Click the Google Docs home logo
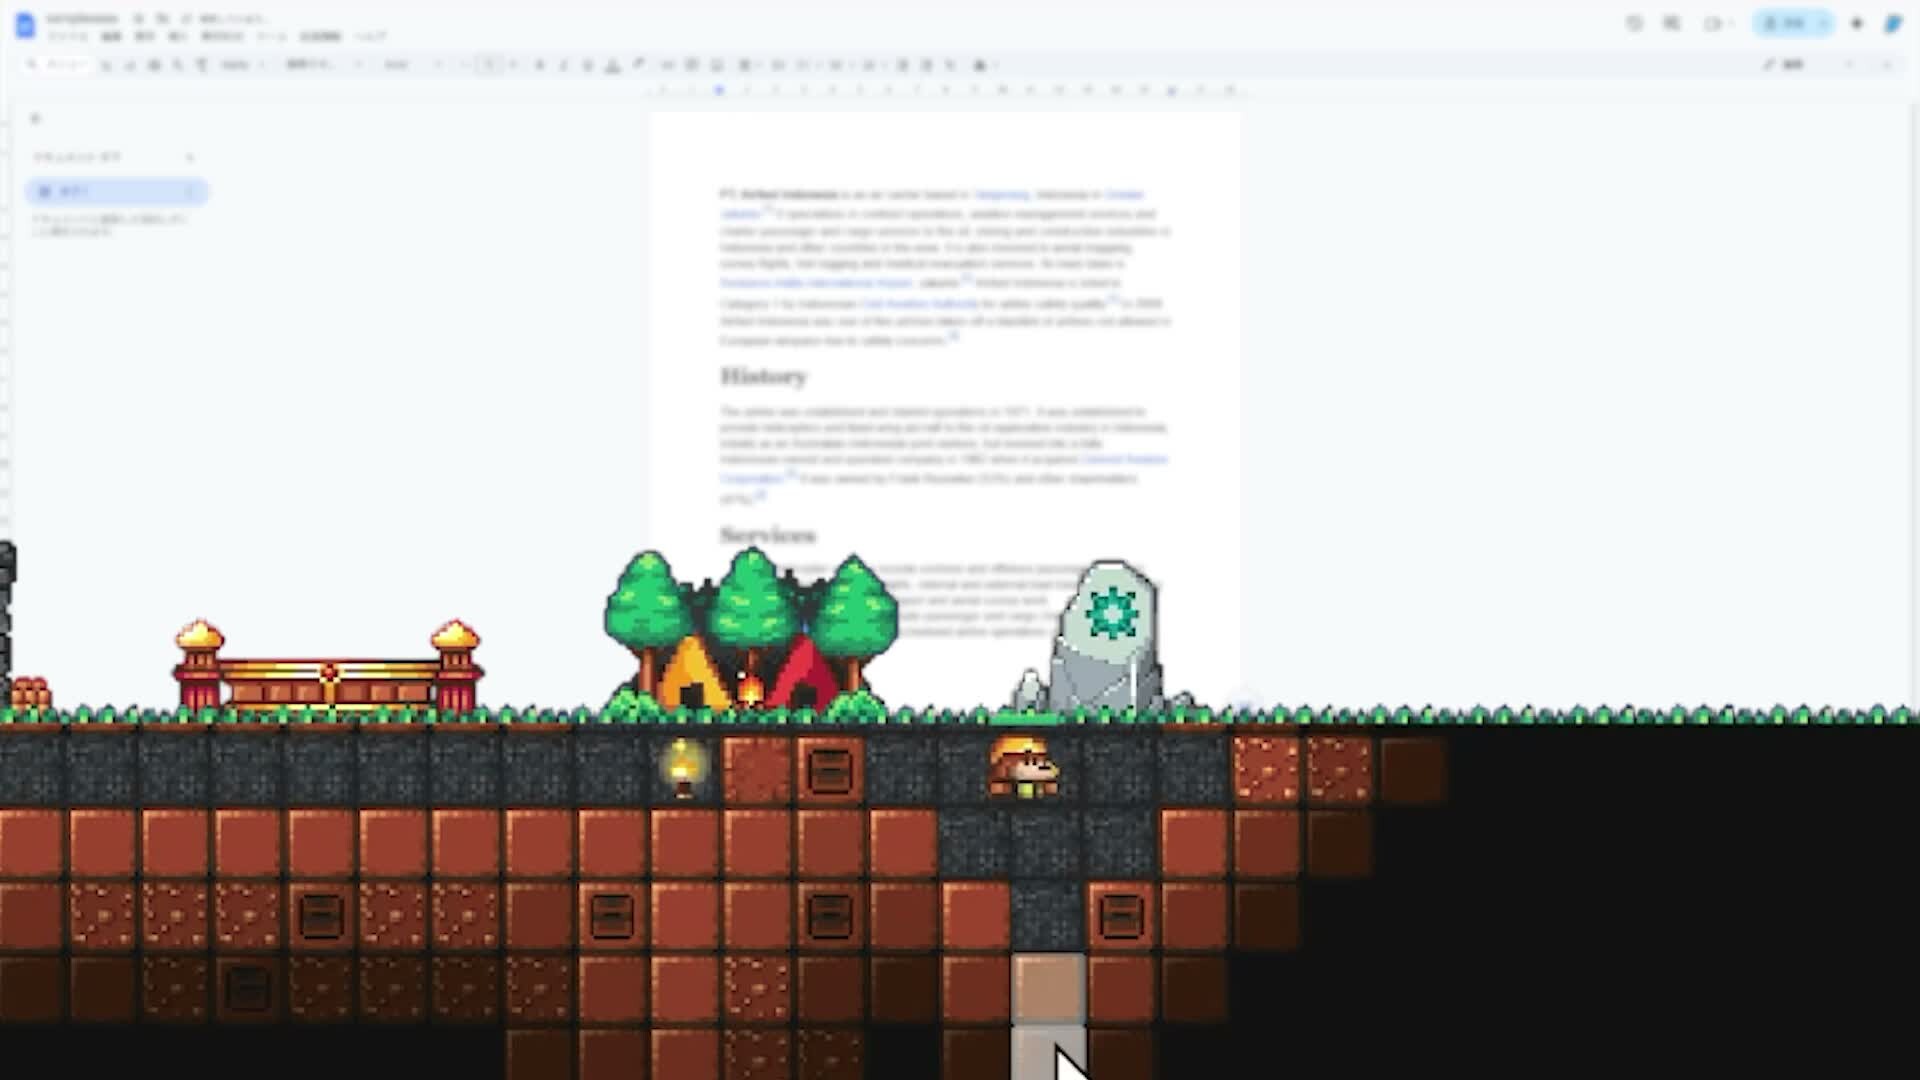The height and width of the screenshot is (1080, 1920). click(26, 25)
